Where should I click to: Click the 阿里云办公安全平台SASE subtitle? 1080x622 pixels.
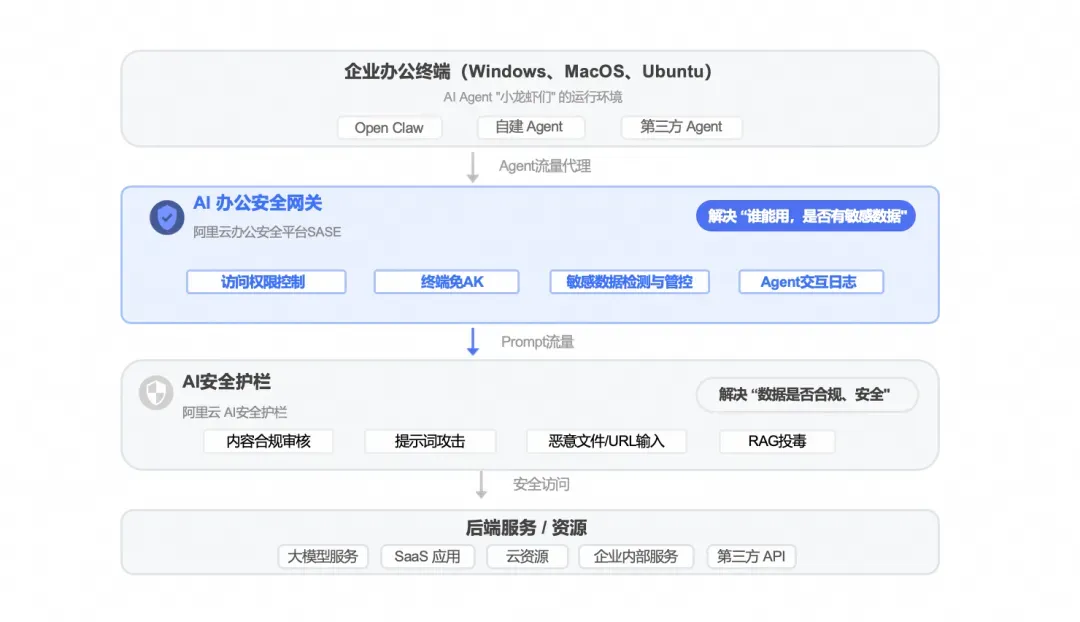click(267, 232)
